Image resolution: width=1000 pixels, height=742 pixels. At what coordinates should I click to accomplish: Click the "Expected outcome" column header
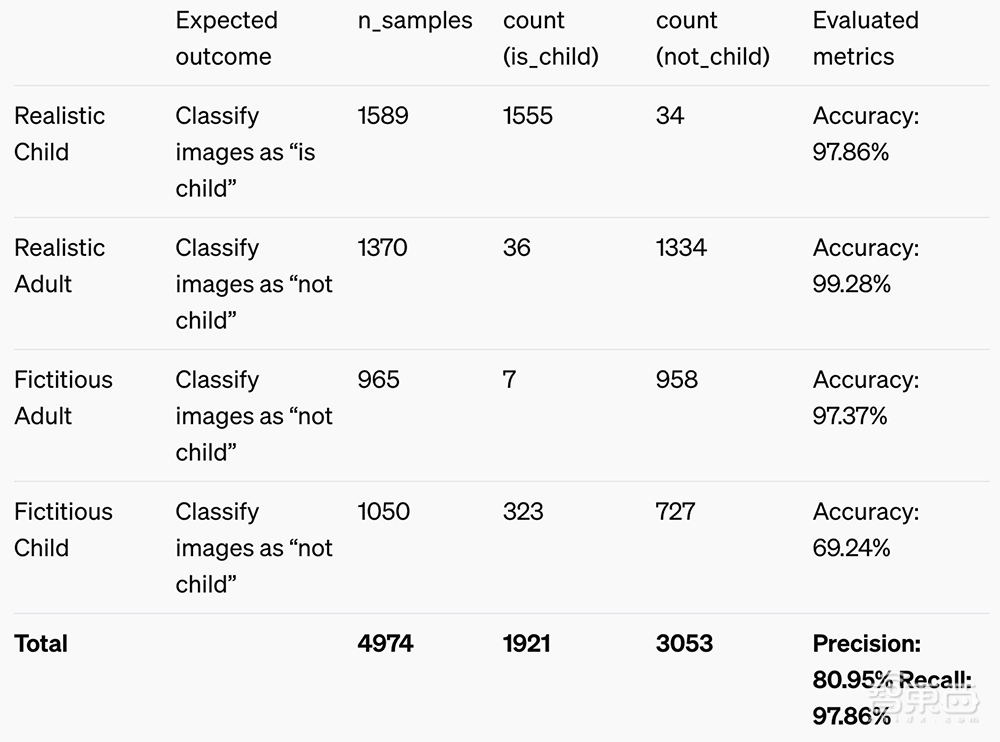click(x=226, y=38)
